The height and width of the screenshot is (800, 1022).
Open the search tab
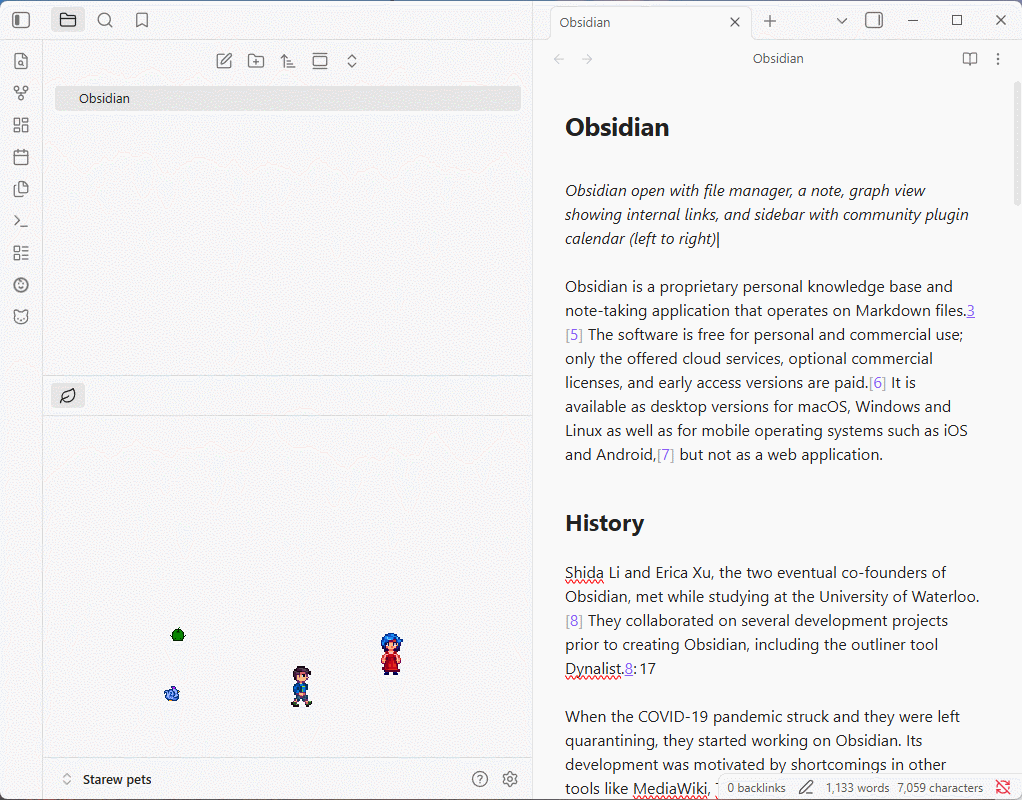pyautogui.click(x=105, y=20)
